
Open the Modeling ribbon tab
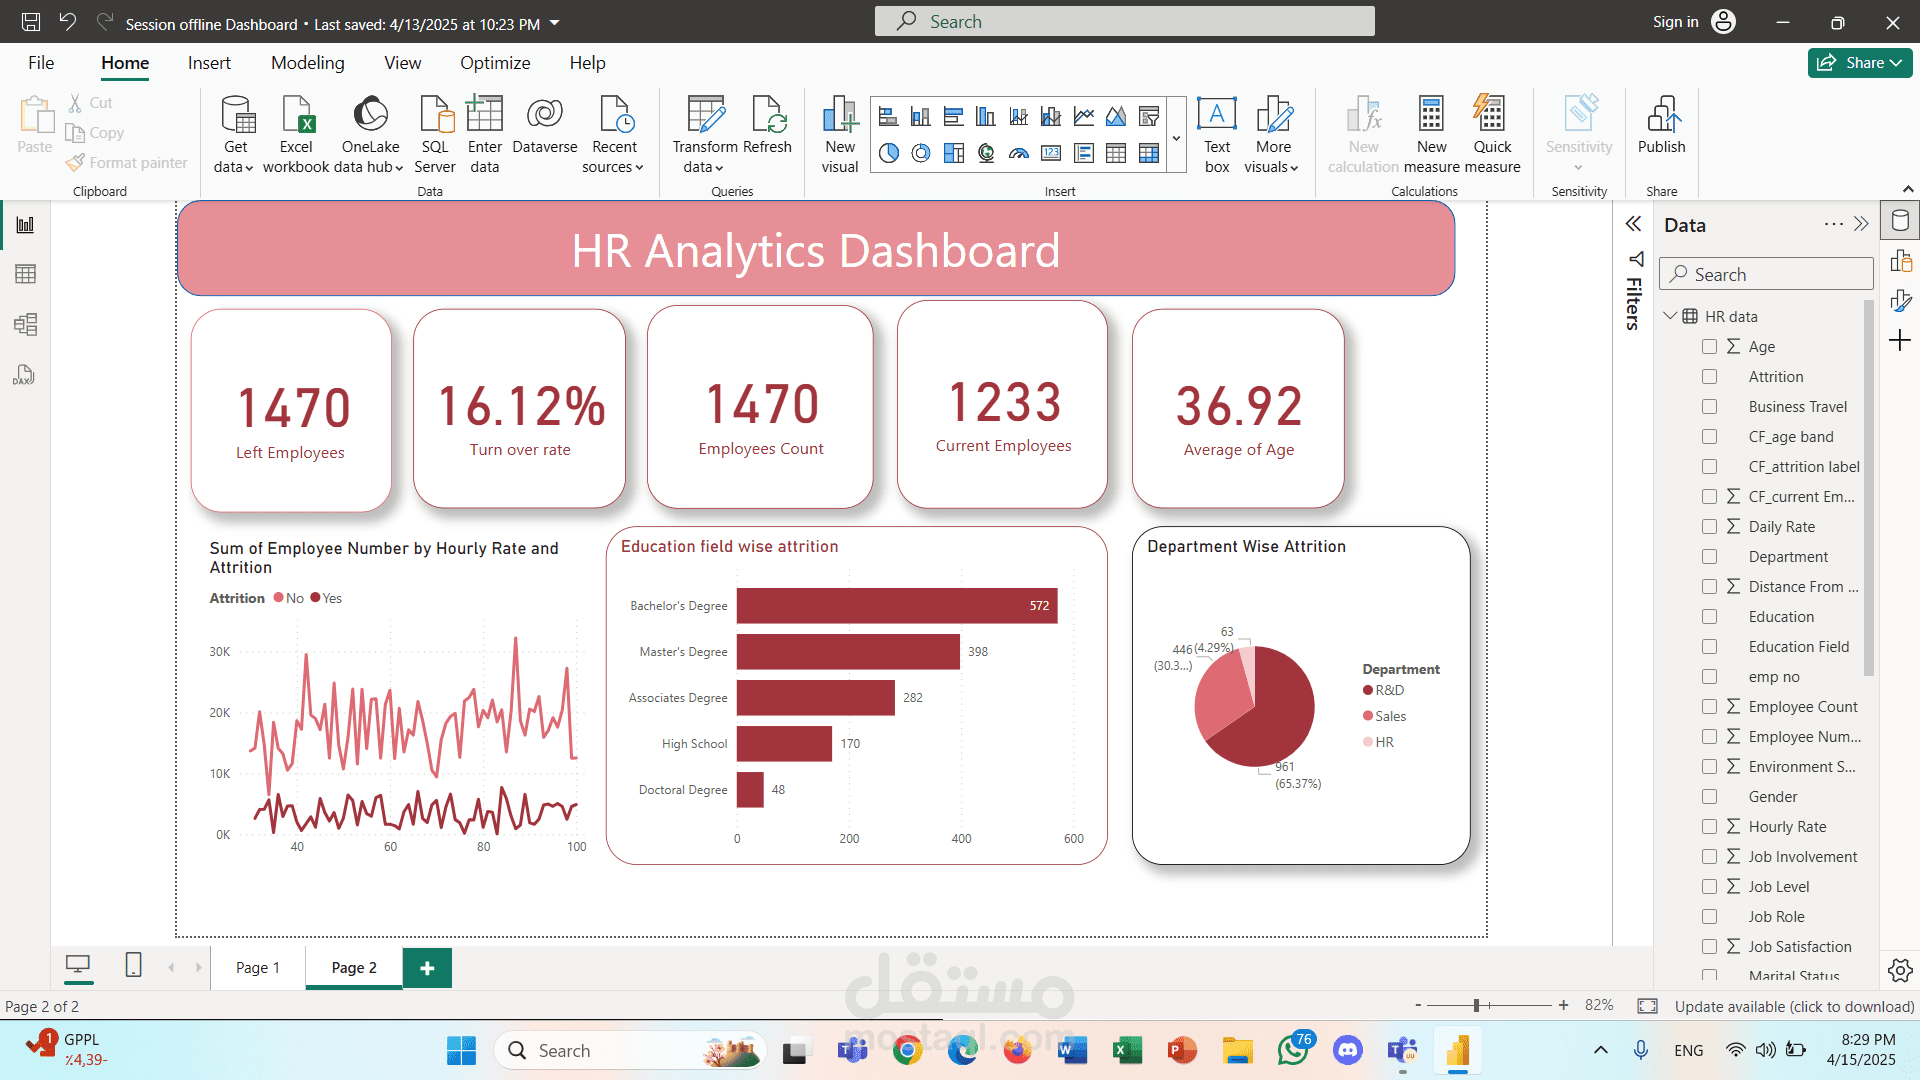tap(308, 63)
